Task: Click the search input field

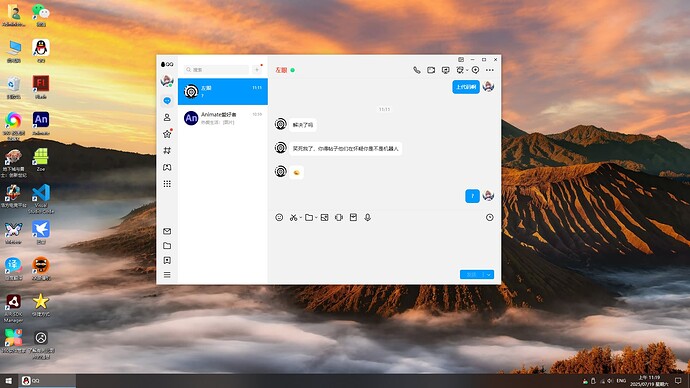Action: pos(217,70)
